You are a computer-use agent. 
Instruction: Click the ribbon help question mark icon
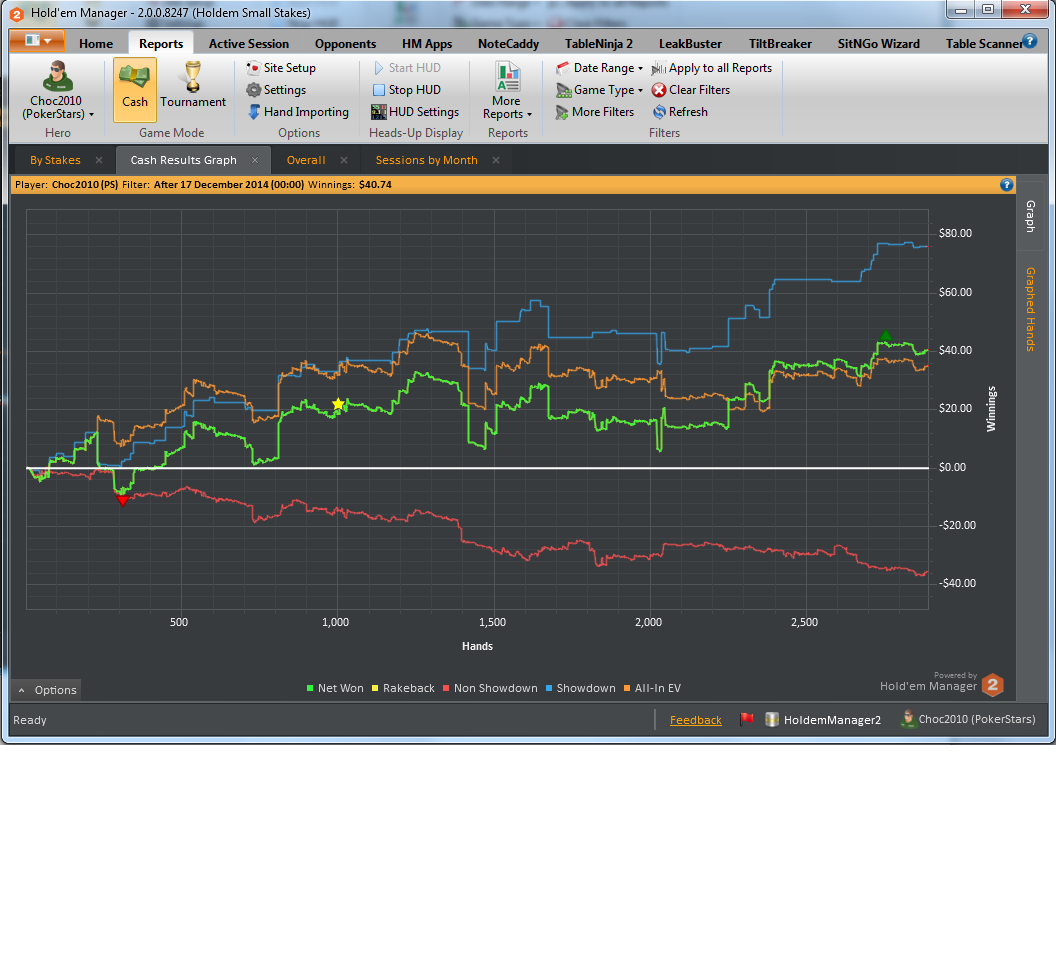(x=1030, y=41)
